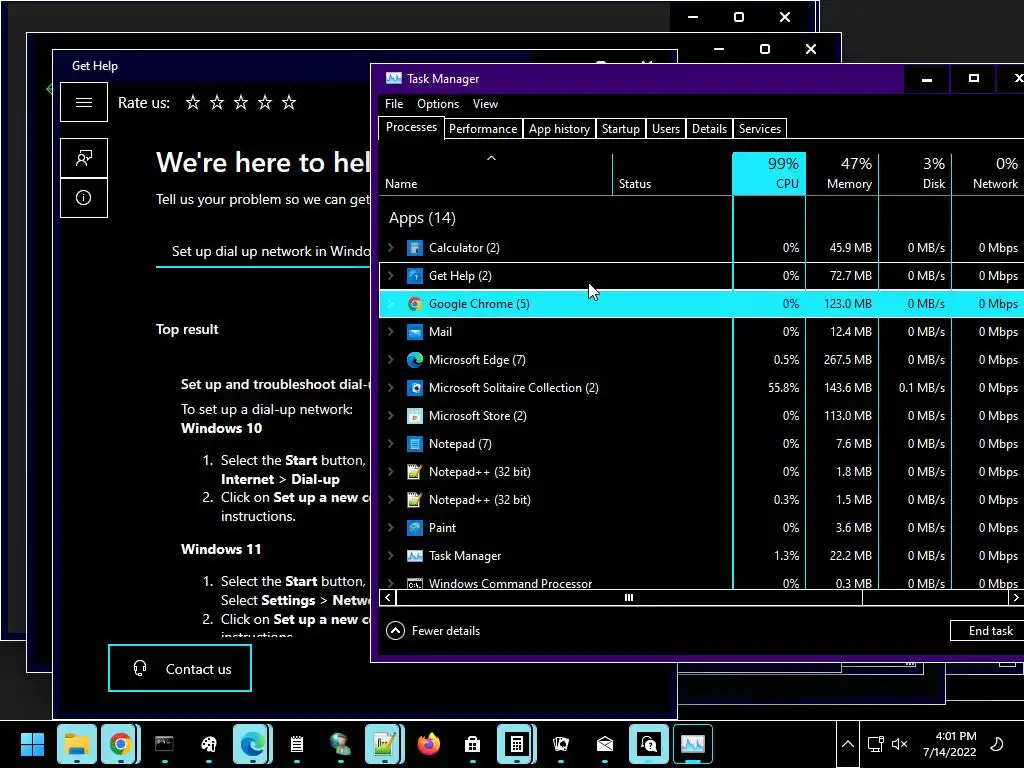This screenshot has width=1024, height=768.
Task: Sort processes by Memory column header
Action: click(x=842, y=174)
